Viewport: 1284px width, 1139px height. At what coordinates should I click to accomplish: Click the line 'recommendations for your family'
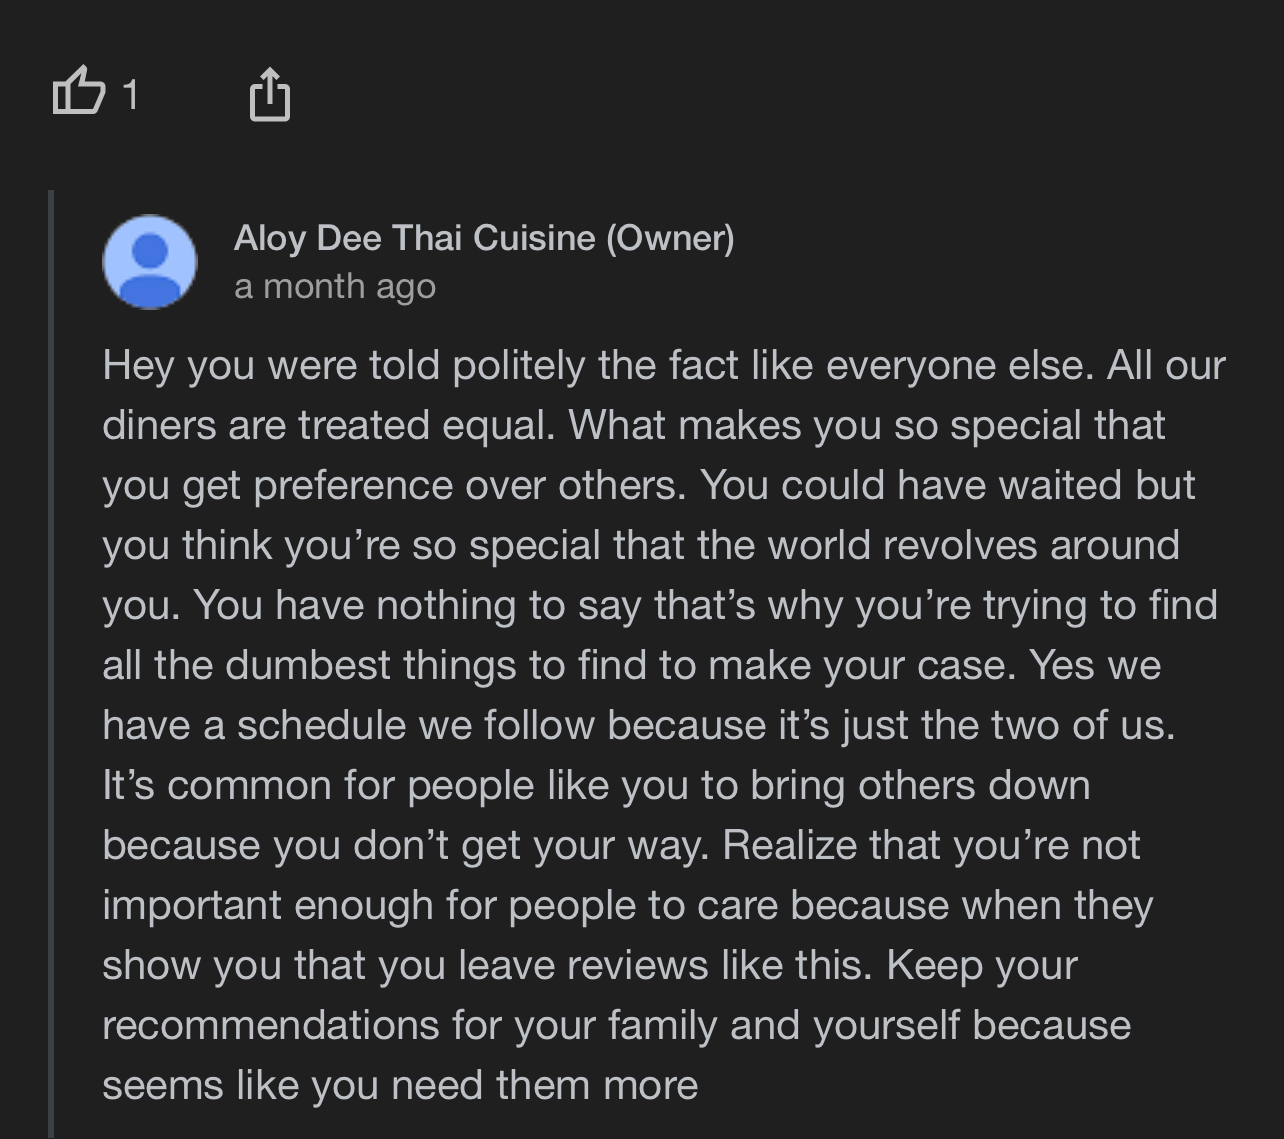(x=616, y=1026)
